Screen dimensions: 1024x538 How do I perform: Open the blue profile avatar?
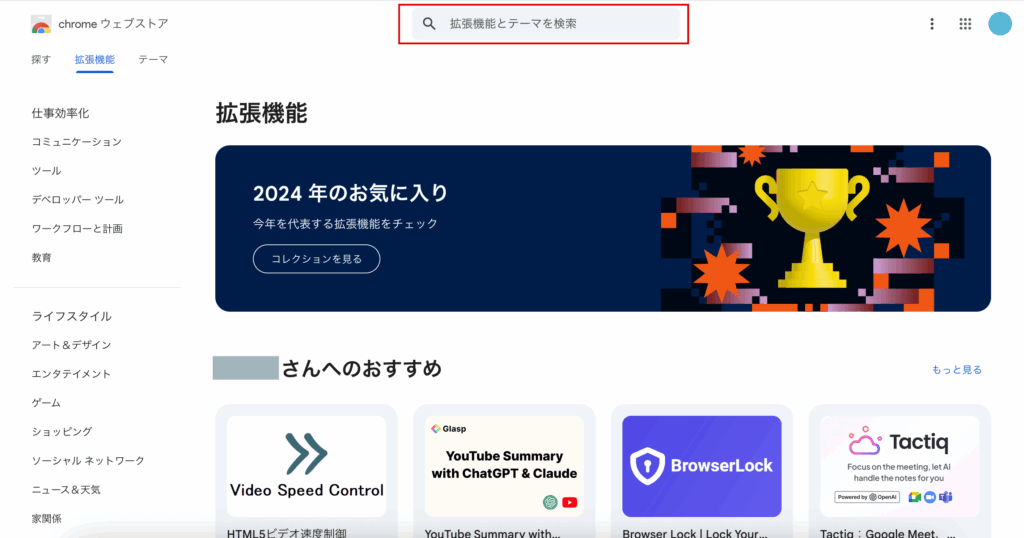click(x=1000, y=24)
